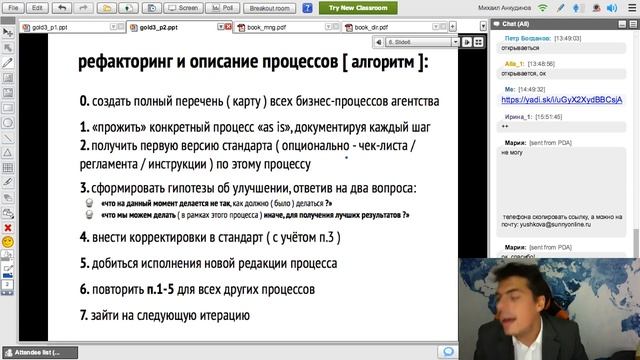Select the highlighter brush tool
The image size is (640, 360).
tap(8, 182)
